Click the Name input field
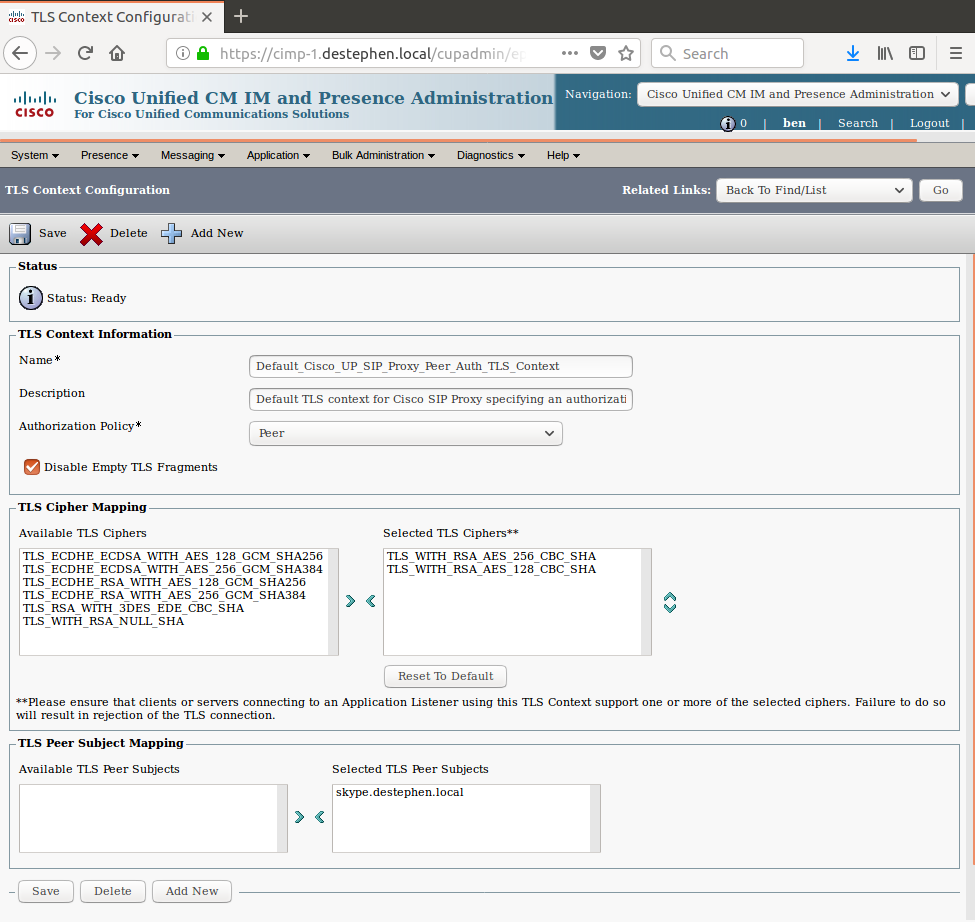This screenshot has width=975, height=922. (x=441, y=366)
